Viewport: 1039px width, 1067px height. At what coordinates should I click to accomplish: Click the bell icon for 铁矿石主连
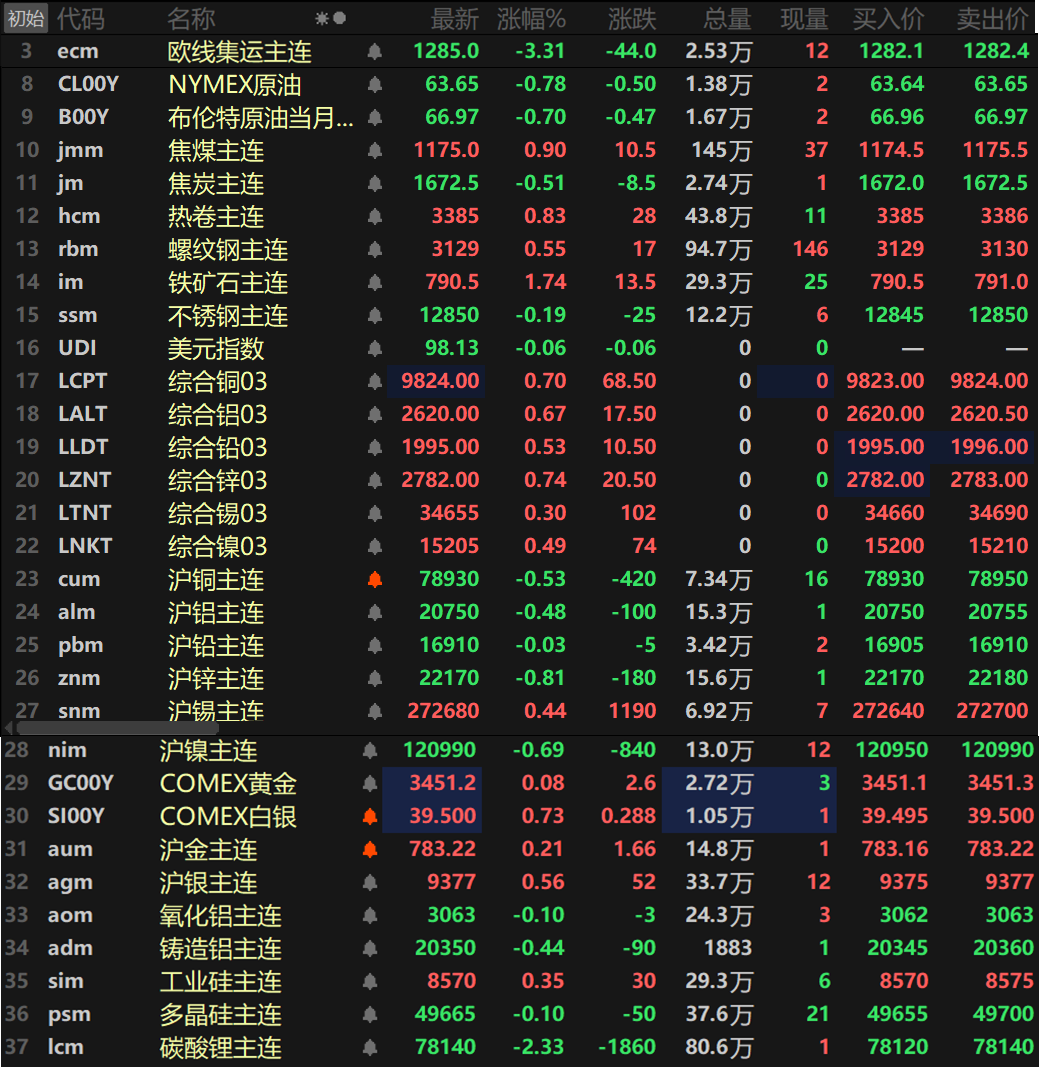pyautogui.click(x=375, y=282)
